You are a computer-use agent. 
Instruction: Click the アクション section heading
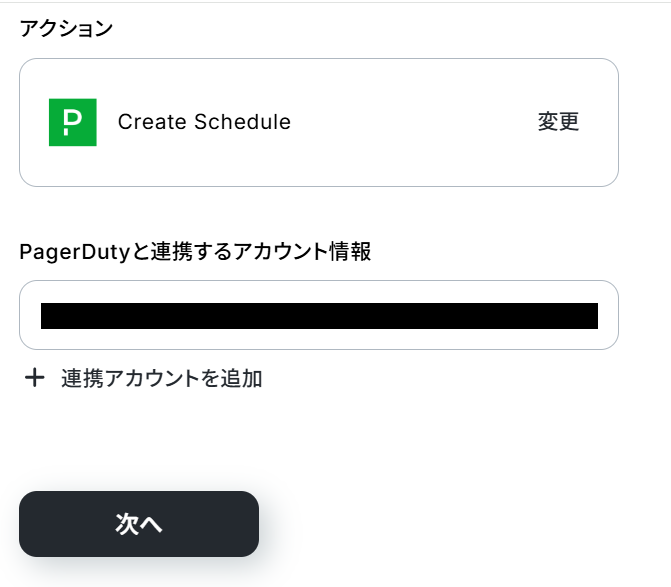click(66, 29)
